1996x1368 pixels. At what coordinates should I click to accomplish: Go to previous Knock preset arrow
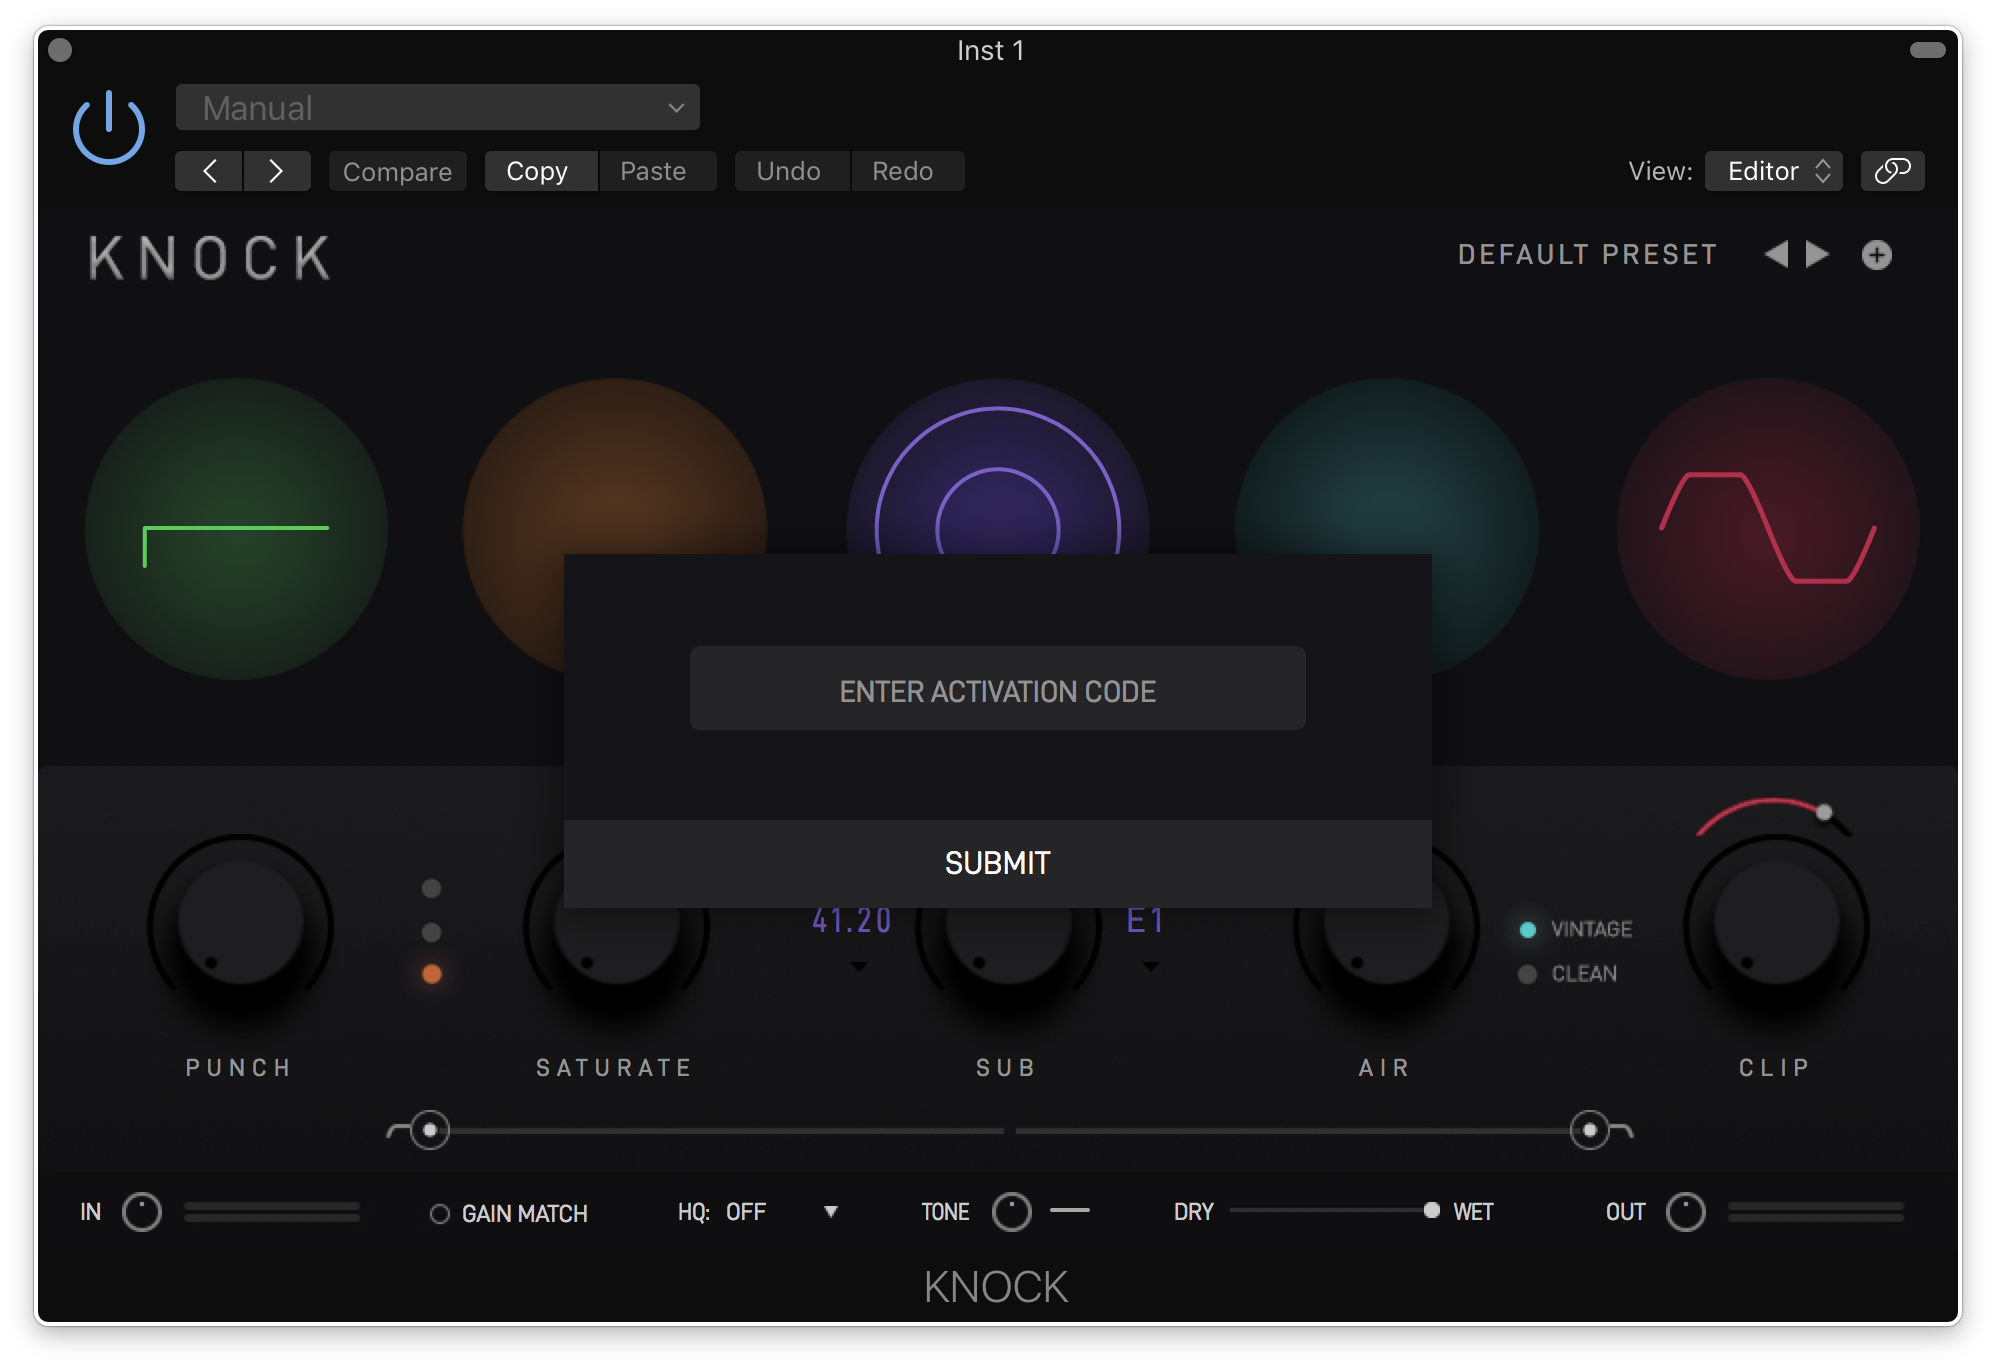[x=1776, y=254]
